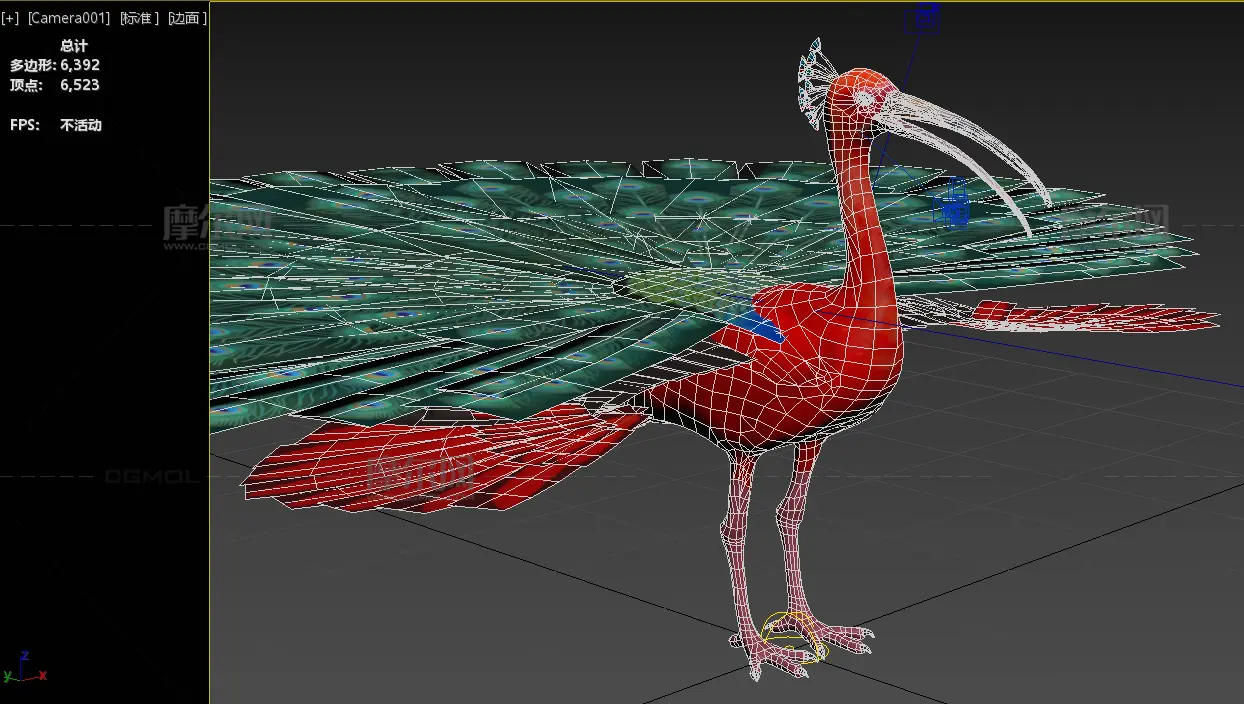The image size is (1244, 704).
Task: Click the bird's eye on the head
Action: [x=864, y=100]
